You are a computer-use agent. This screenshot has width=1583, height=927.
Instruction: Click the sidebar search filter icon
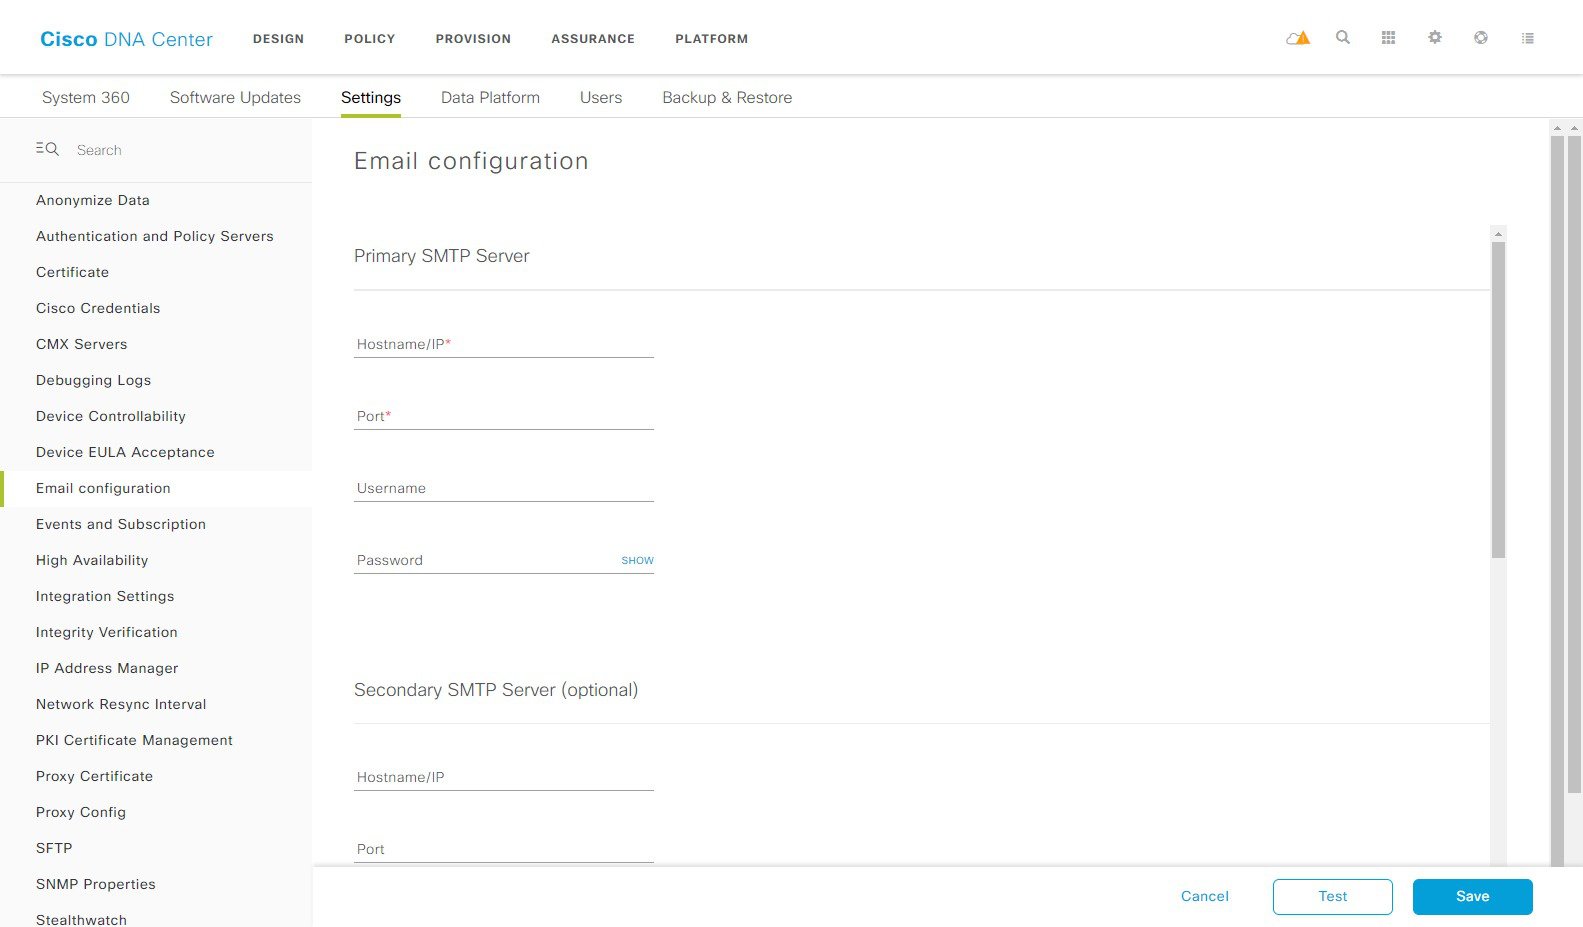(47, 149)
